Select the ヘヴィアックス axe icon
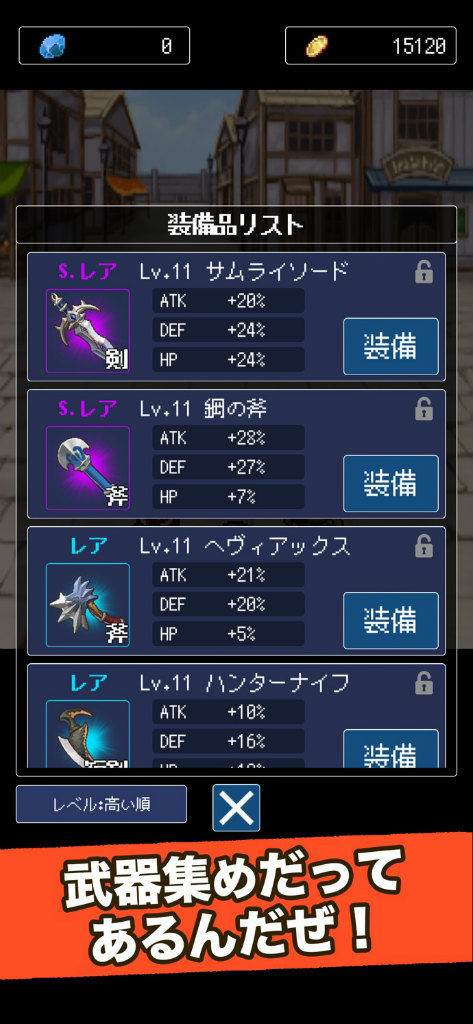The image size is (473, 1024). tap(88, 605)
